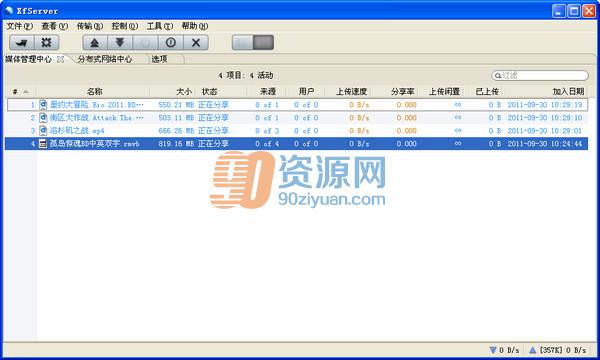Open the 文件 menu

click(20, 26)
